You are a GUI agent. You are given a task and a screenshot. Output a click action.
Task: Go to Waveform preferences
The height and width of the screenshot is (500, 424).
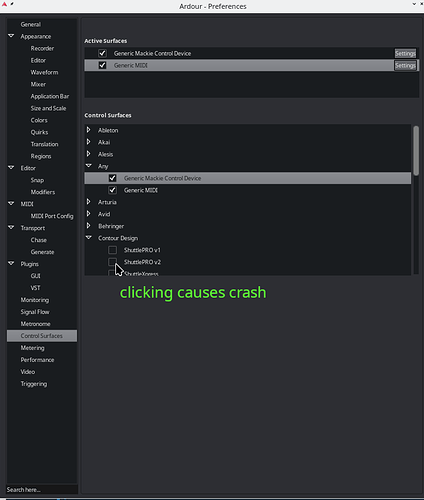pos(44,72)
